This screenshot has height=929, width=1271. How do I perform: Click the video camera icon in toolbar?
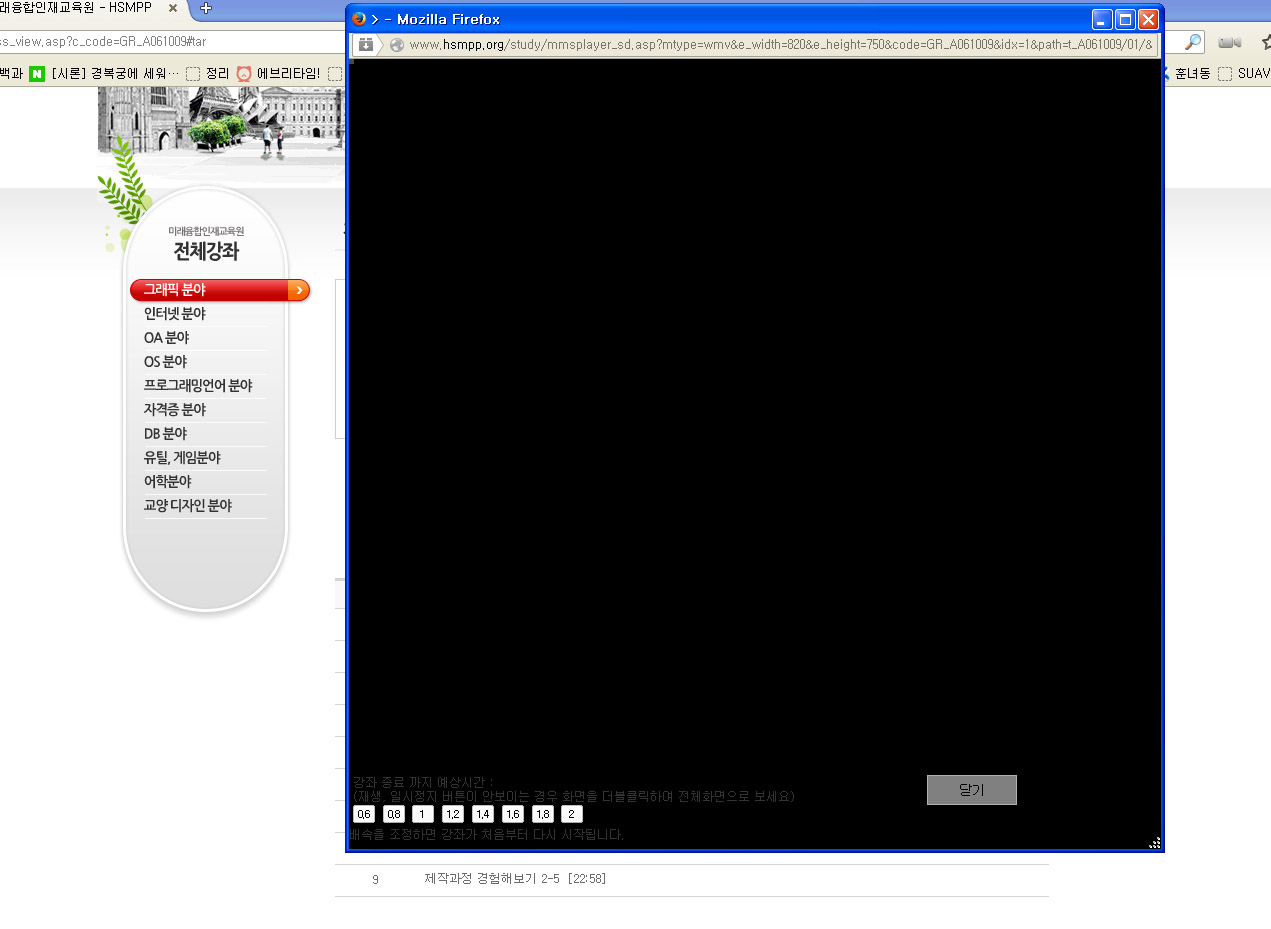[1229, 42]
